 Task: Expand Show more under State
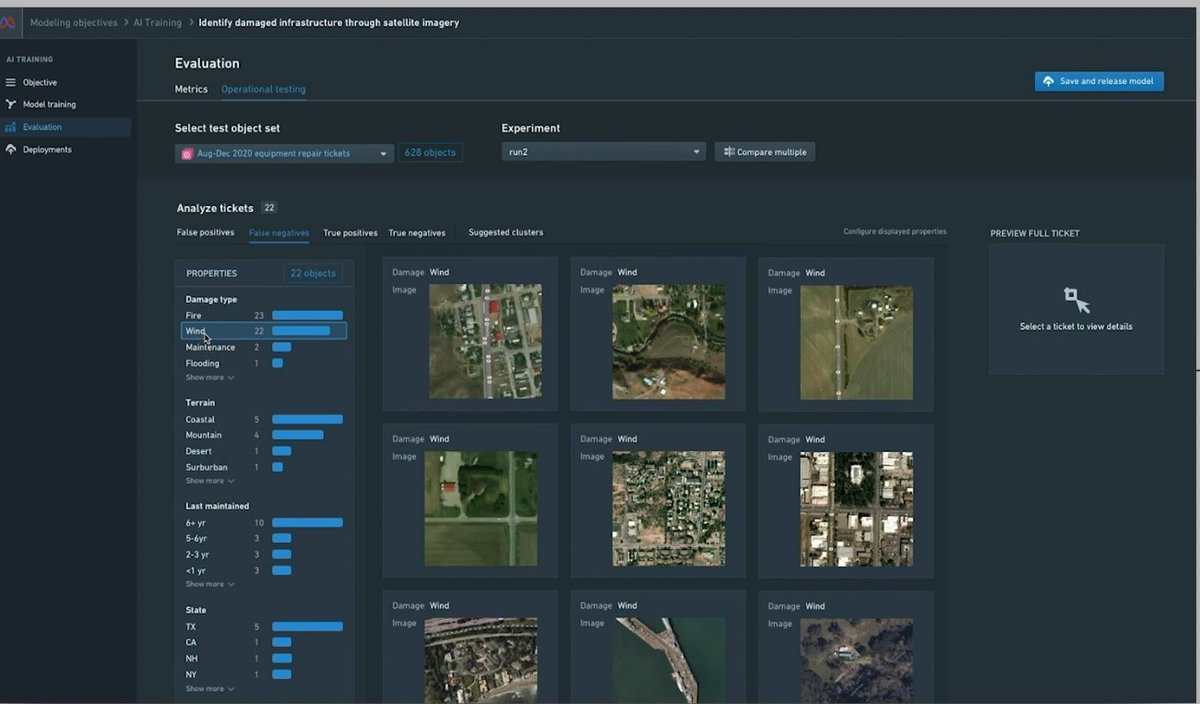point(210,689)
